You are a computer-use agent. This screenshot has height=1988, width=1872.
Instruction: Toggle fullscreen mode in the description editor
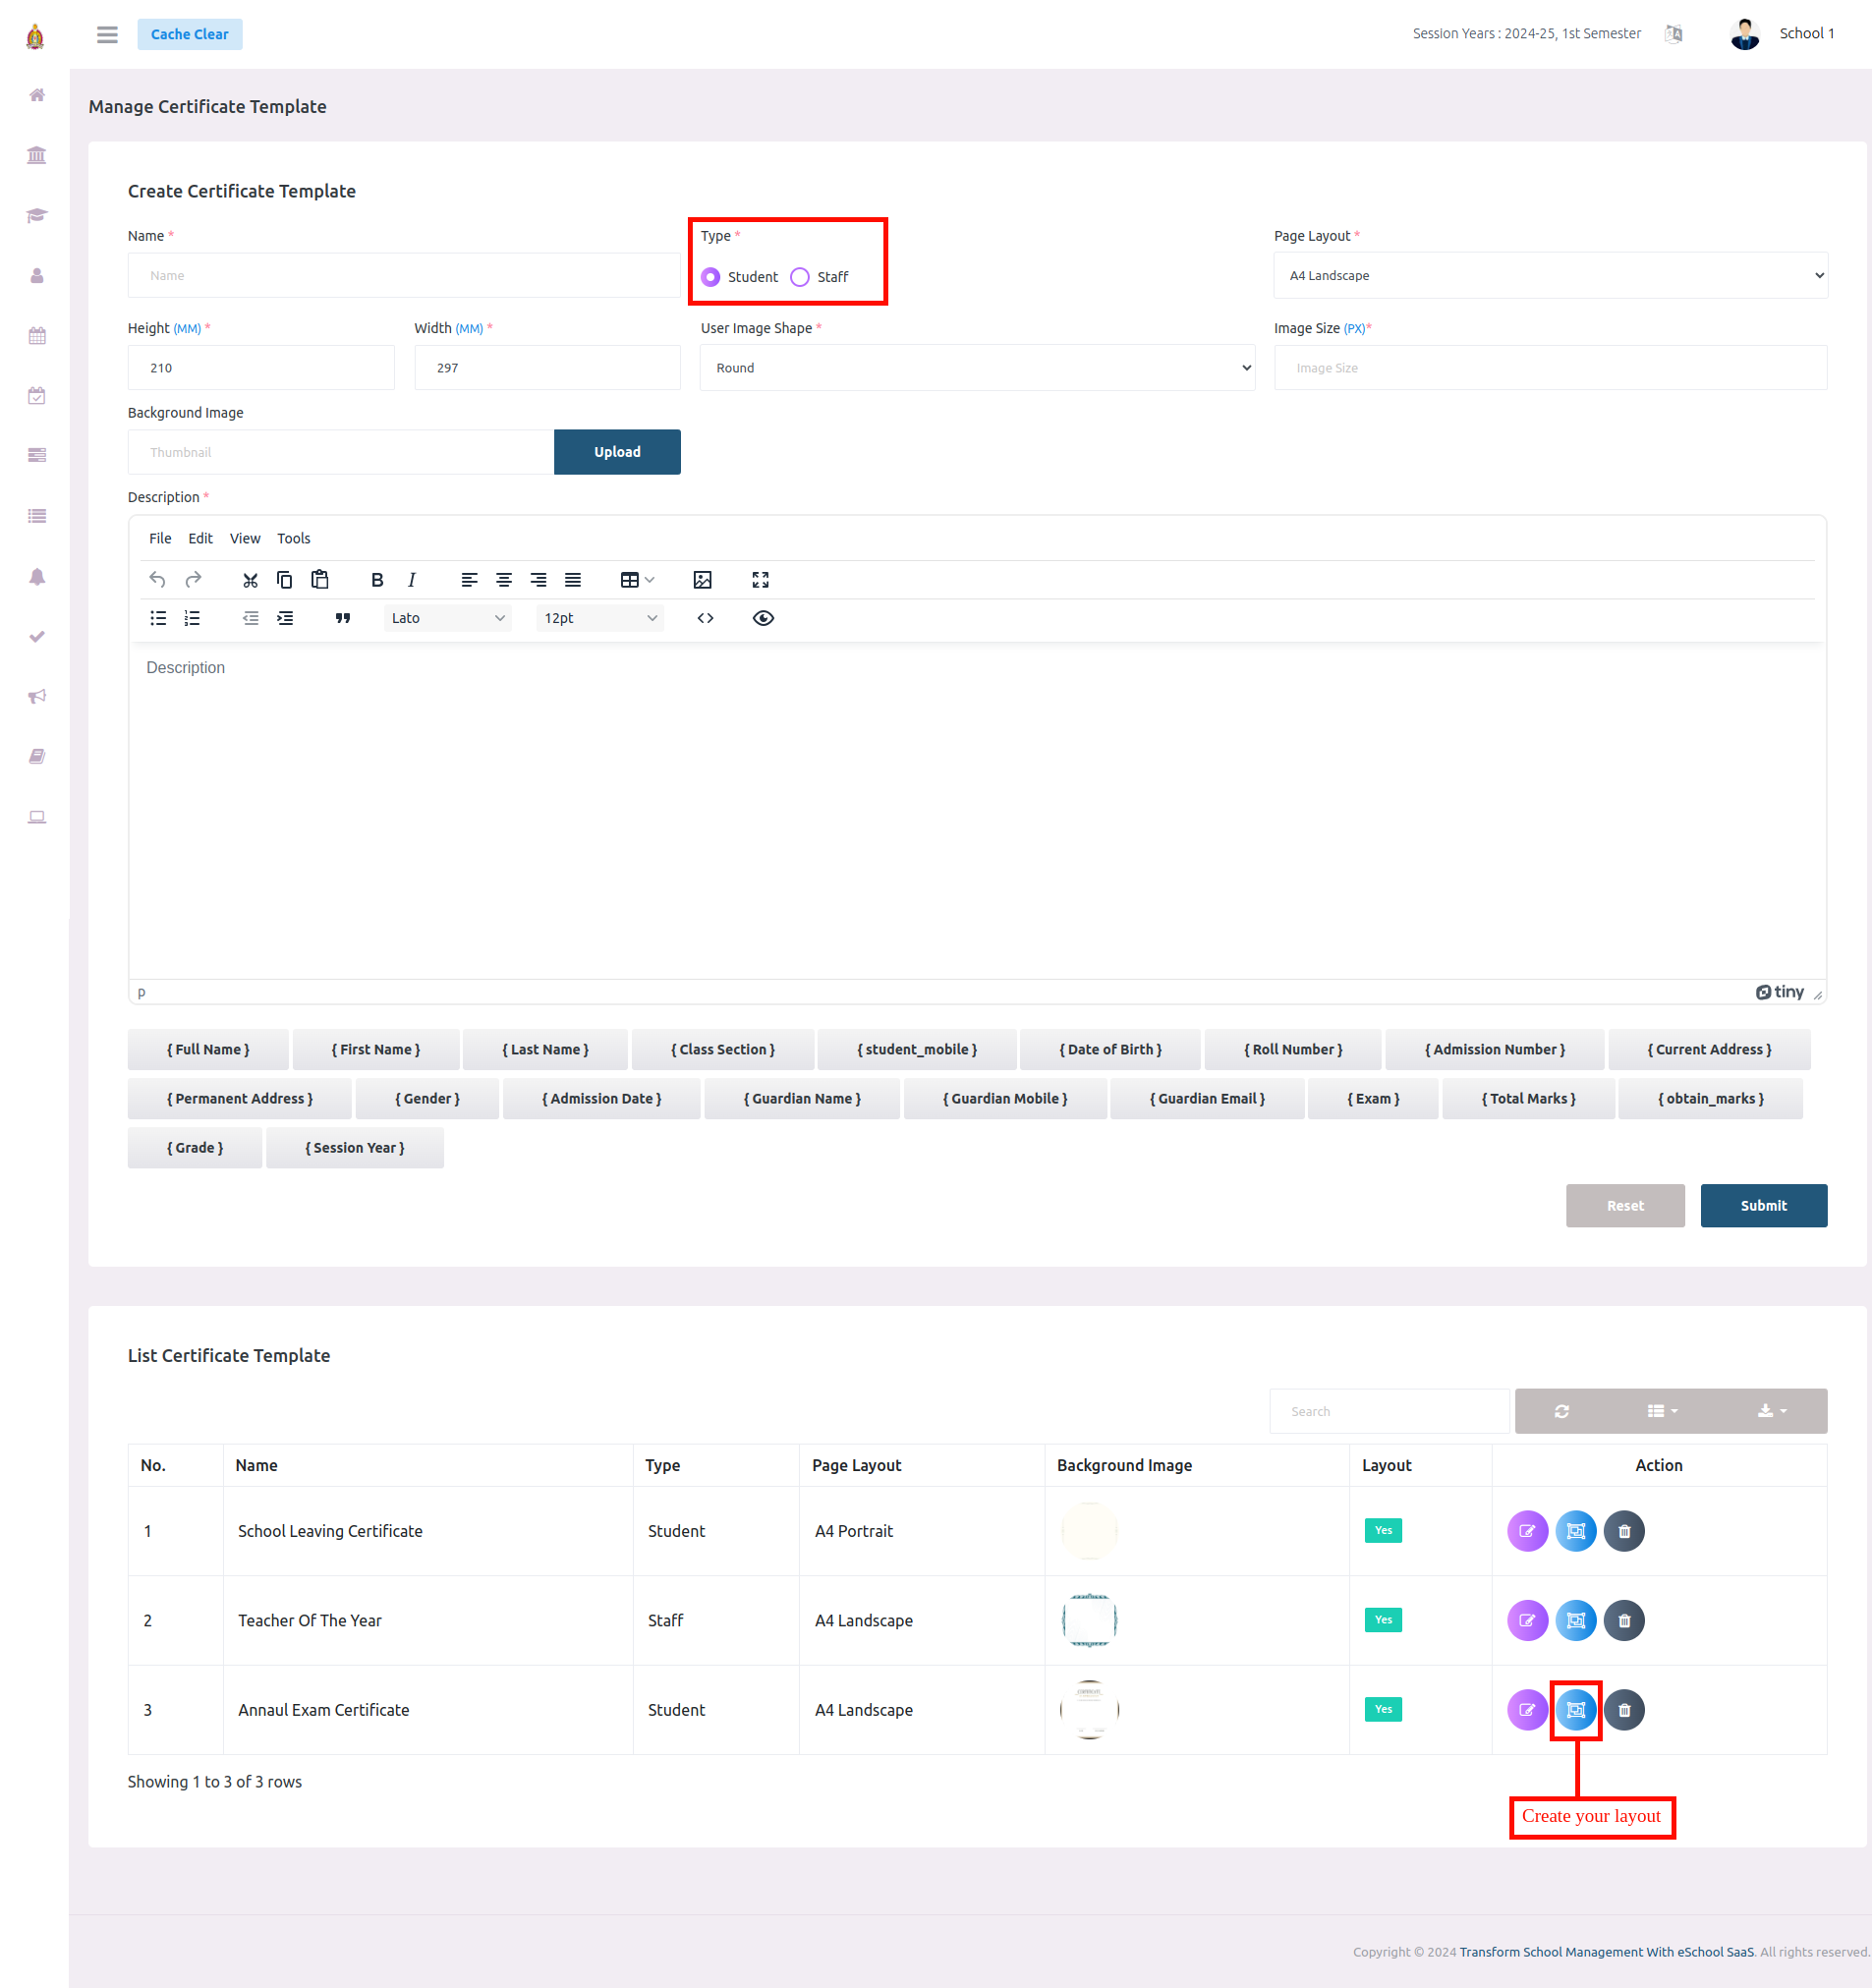point(760,579)
